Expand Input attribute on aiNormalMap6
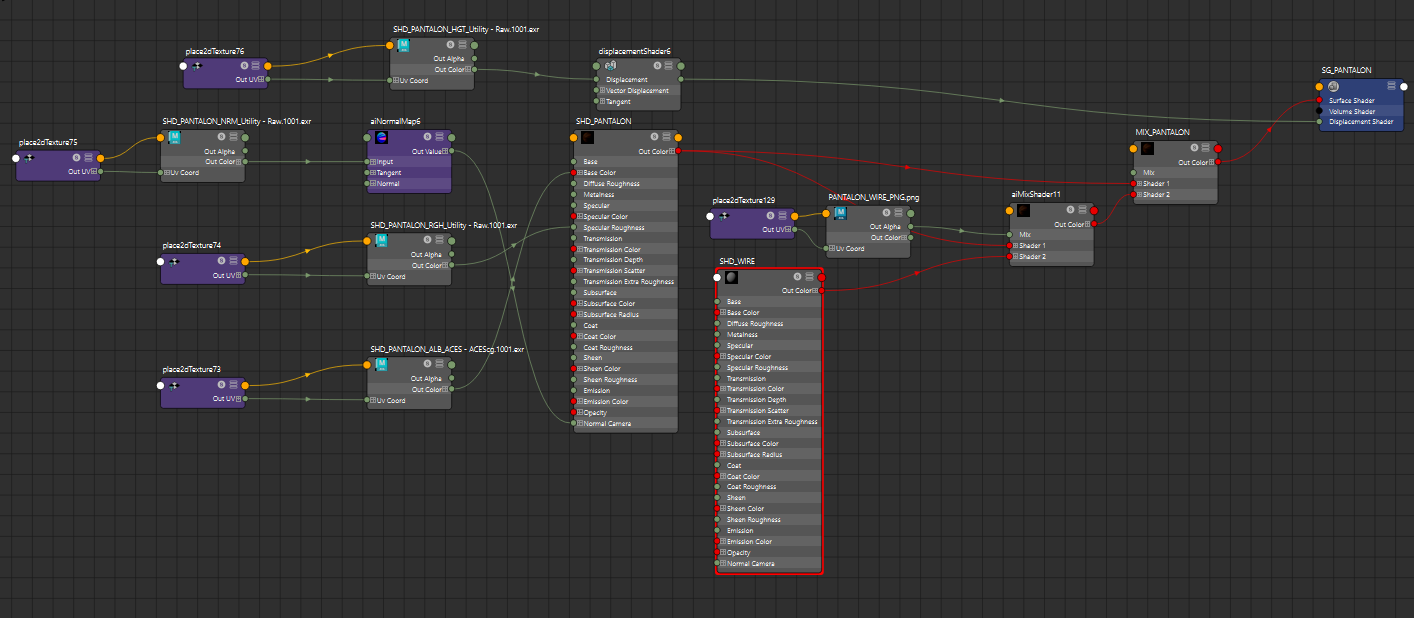This screenshot has width=1414, height=618. tap(373, 162)
